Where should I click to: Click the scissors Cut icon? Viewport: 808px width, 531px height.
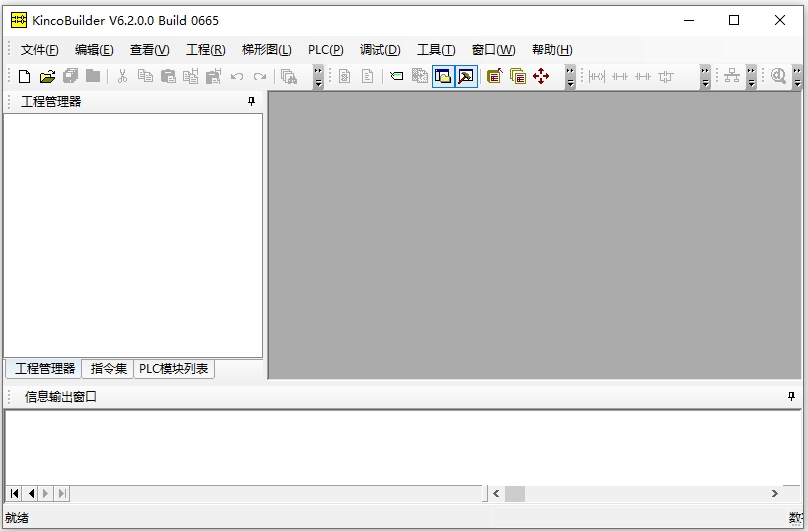(122, 76)
